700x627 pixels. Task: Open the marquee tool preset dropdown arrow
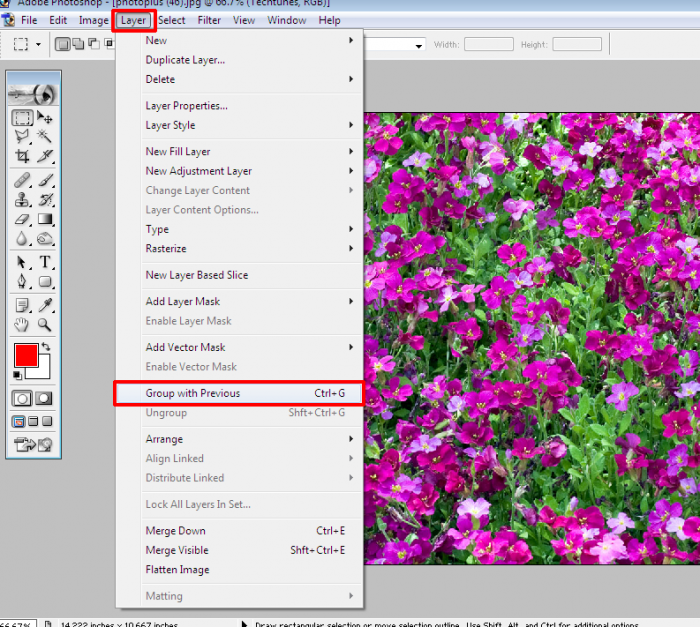[39, 44]
